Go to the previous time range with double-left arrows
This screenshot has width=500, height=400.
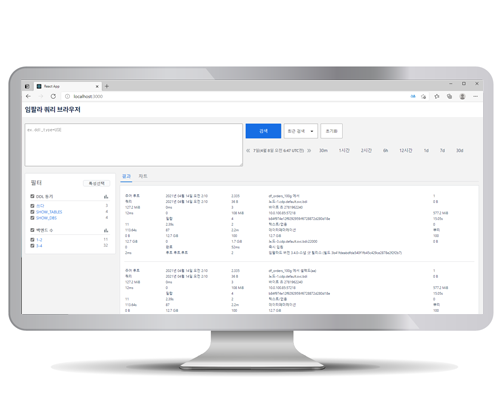248,151
